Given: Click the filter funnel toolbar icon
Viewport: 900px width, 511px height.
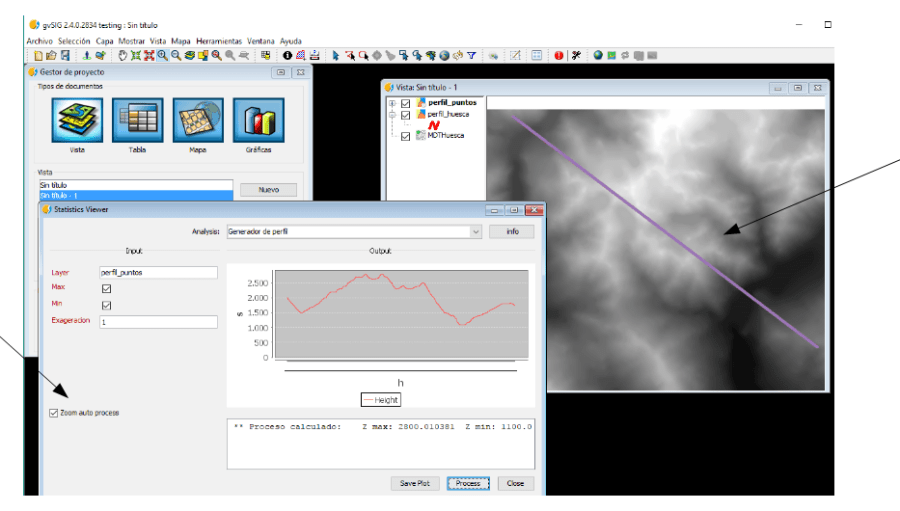Looking at the screenshot, I should coord(471,56).
